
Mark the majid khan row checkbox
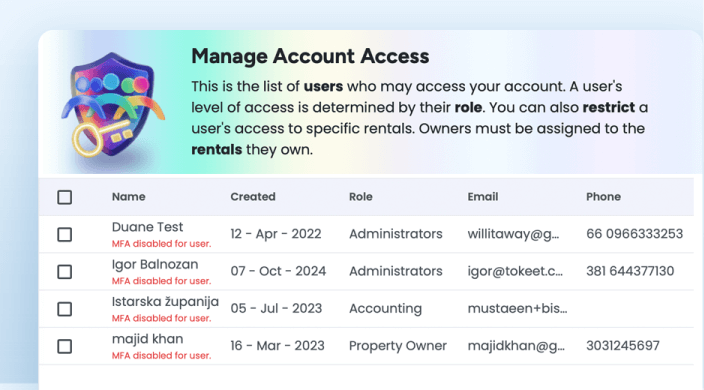(x=65, y=346)
